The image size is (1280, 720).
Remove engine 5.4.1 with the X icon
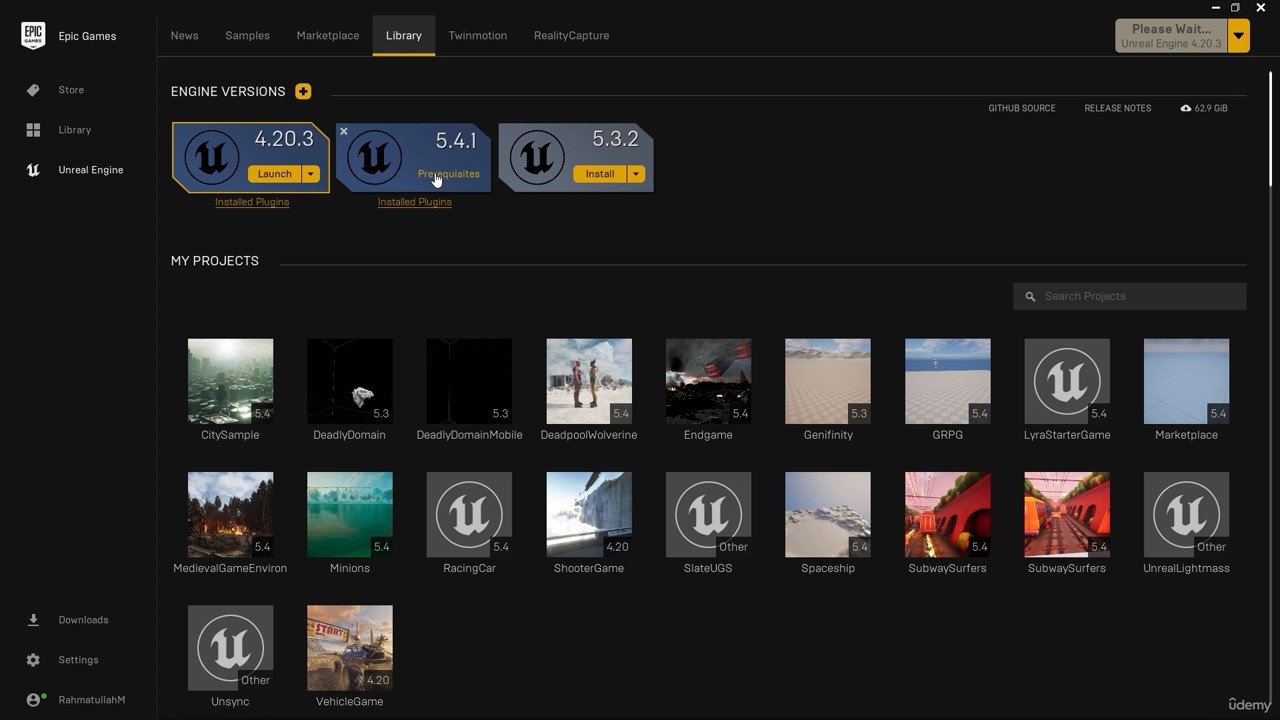[x=343, y=131]
